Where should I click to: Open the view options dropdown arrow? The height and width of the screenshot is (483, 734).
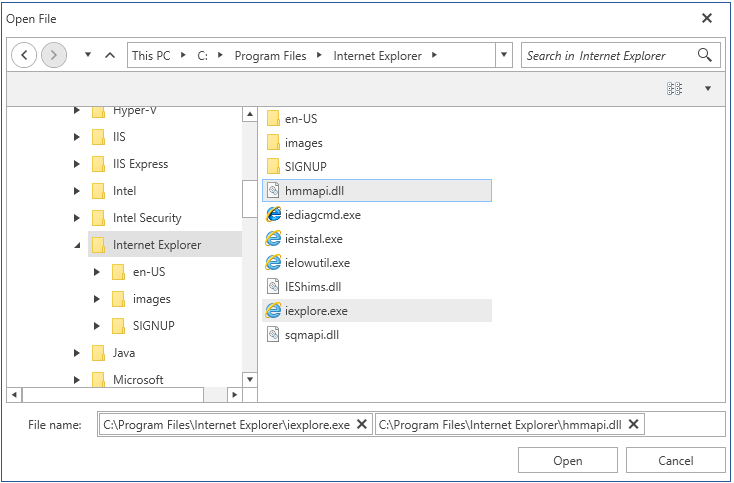pos(708,88)
